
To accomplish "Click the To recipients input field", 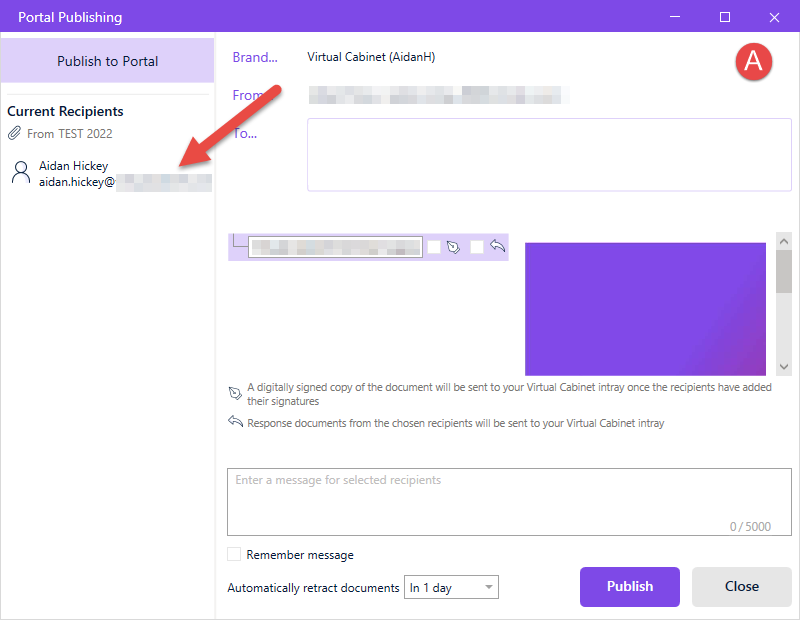I will click(x=549, y=155).
